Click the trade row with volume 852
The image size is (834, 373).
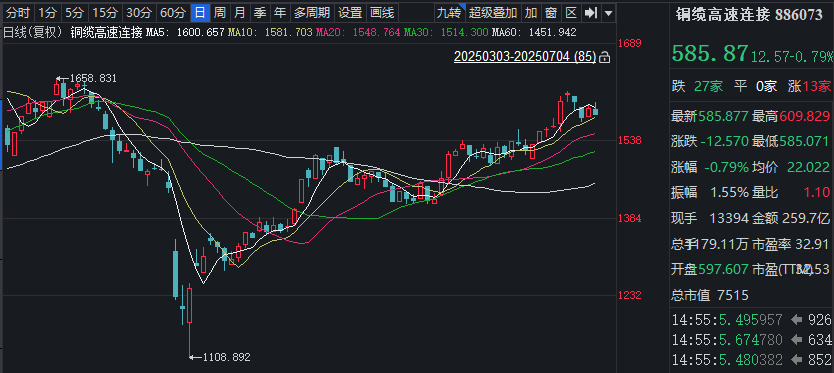(x=751, y=360)
